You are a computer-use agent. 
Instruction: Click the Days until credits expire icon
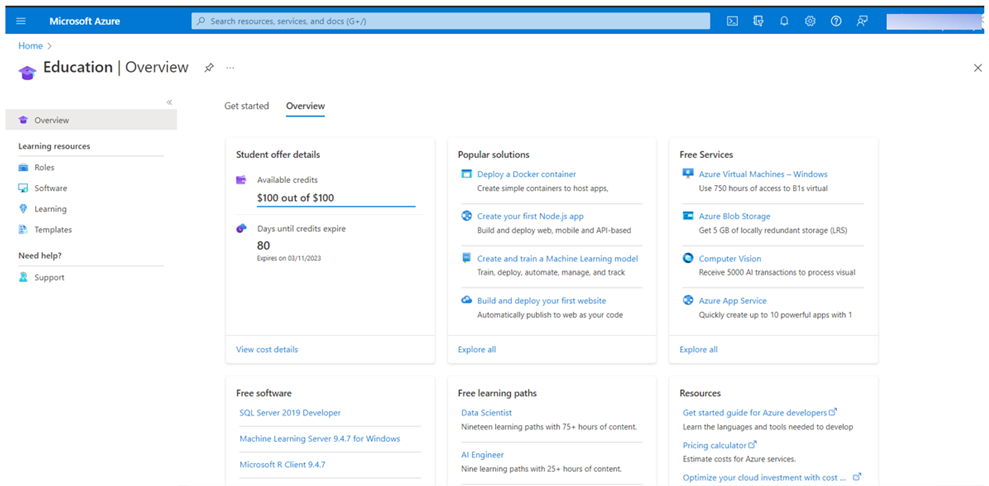pos(241,229)
